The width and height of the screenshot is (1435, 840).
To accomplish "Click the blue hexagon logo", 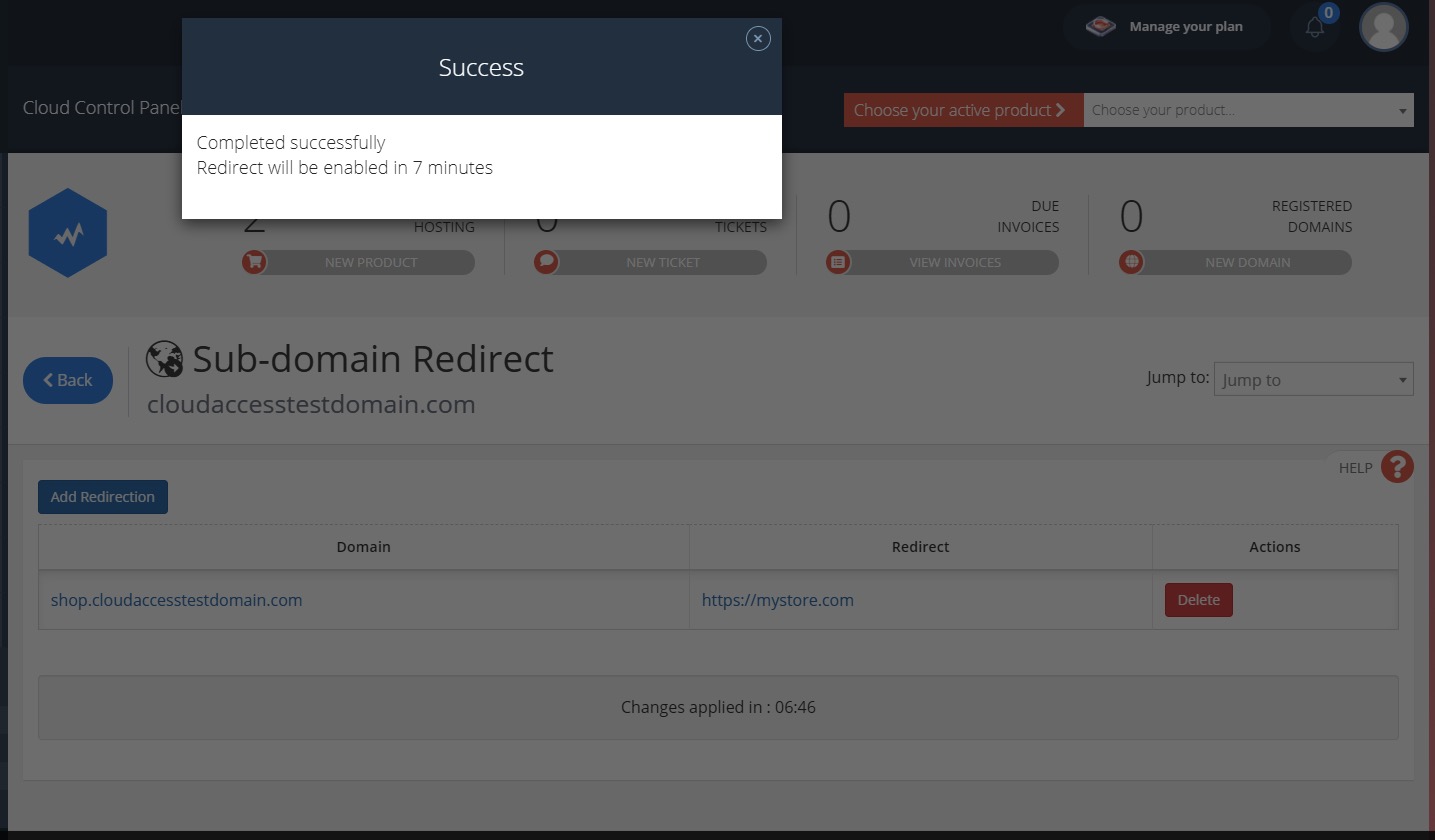I will point(68,232).
